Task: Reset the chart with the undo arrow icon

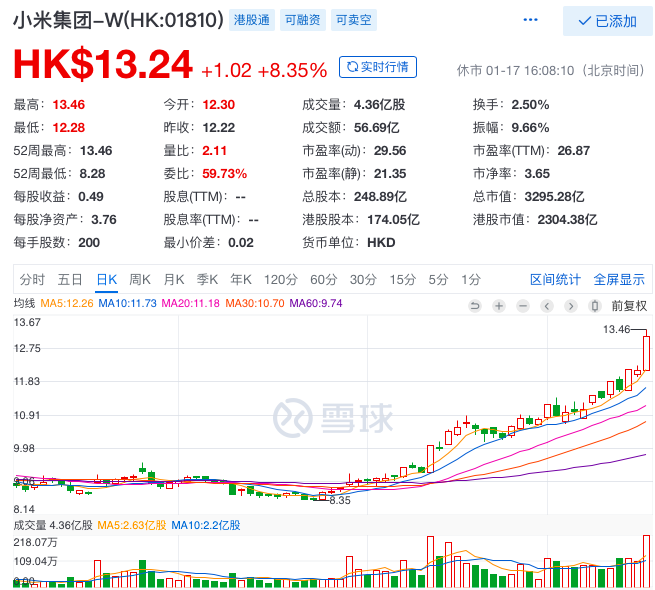Action: (x=475, y=306)
